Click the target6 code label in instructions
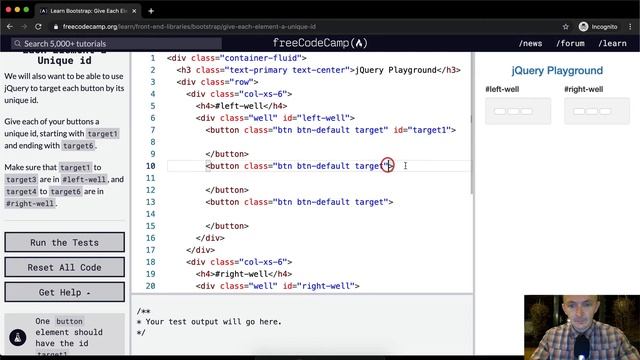640x360 pixels. point(78,146)
